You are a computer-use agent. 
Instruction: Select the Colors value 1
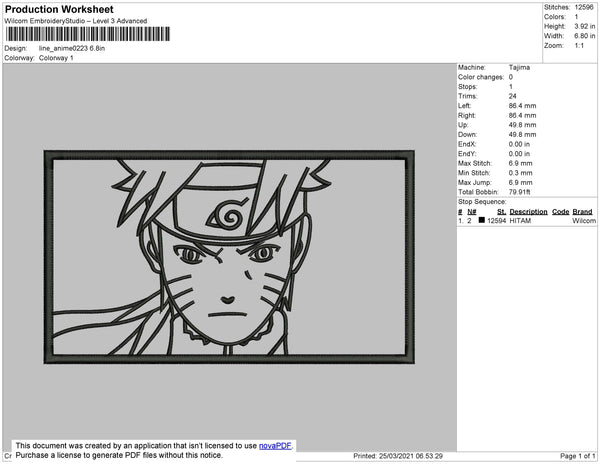tap(576, 17)
